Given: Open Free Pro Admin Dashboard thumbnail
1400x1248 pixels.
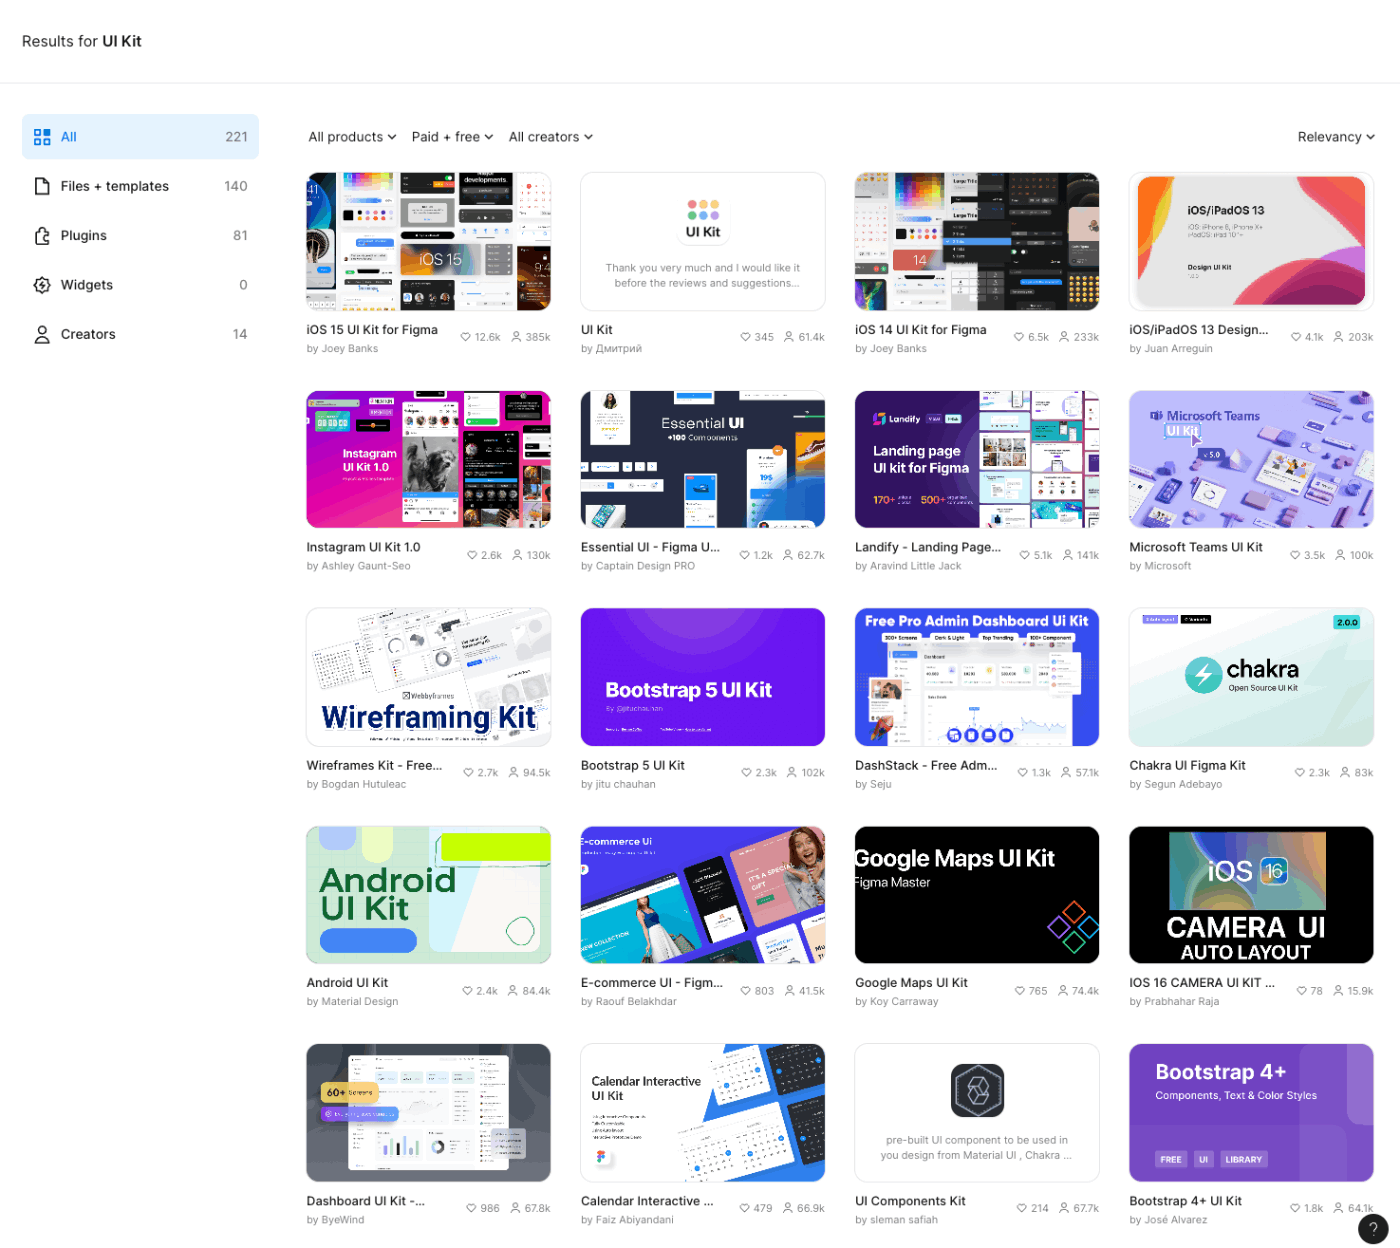Looking at the screenshot, I should [x=977, y=677].
